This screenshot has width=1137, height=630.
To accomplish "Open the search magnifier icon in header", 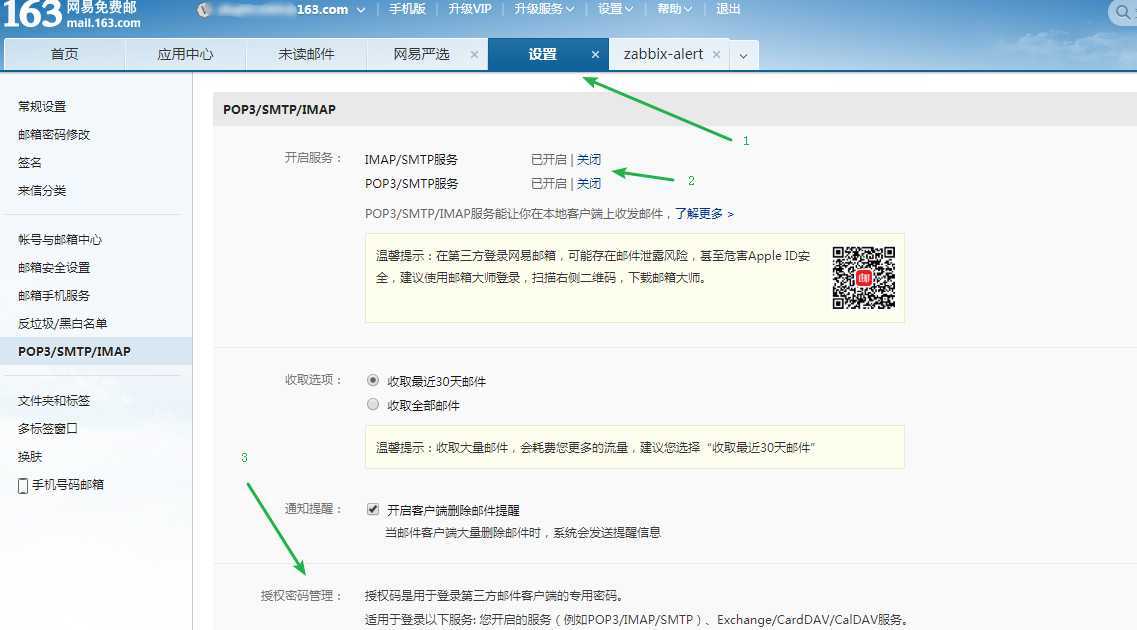I will (1123, 12).
